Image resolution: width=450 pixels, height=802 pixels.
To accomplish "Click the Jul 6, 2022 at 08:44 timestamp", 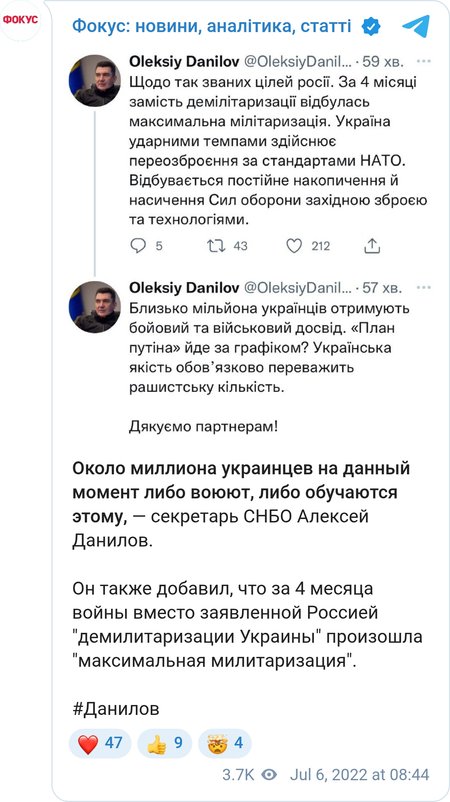I will [359, 774].
